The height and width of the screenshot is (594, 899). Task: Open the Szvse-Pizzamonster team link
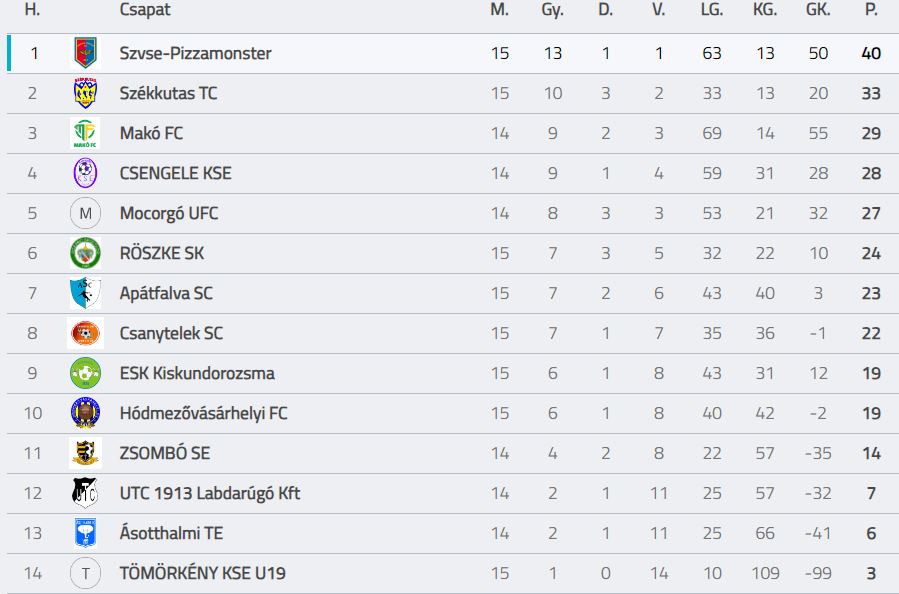point(195,53)
